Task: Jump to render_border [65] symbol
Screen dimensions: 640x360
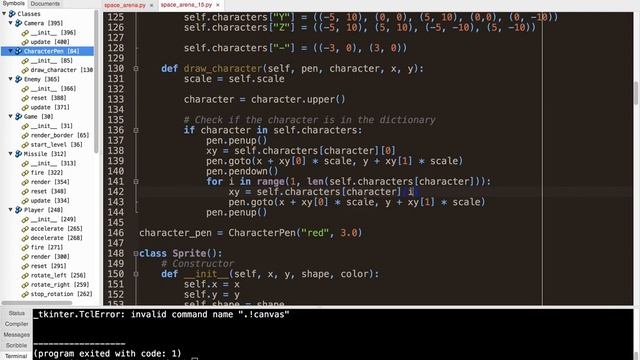Action: click(60, 135)
